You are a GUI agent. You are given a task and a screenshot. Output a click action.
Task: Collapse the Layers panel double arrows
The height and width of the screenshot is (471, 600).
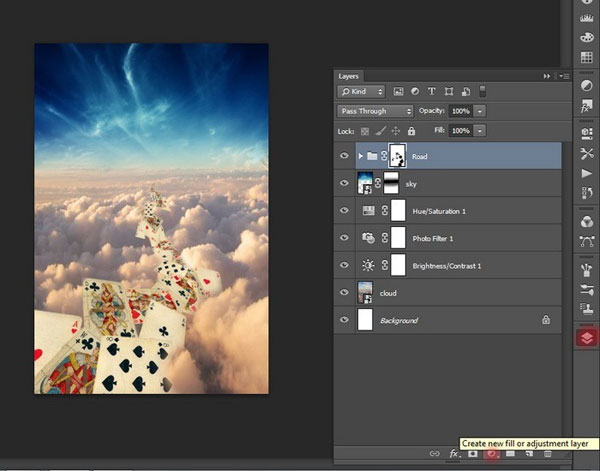(547, 76)
